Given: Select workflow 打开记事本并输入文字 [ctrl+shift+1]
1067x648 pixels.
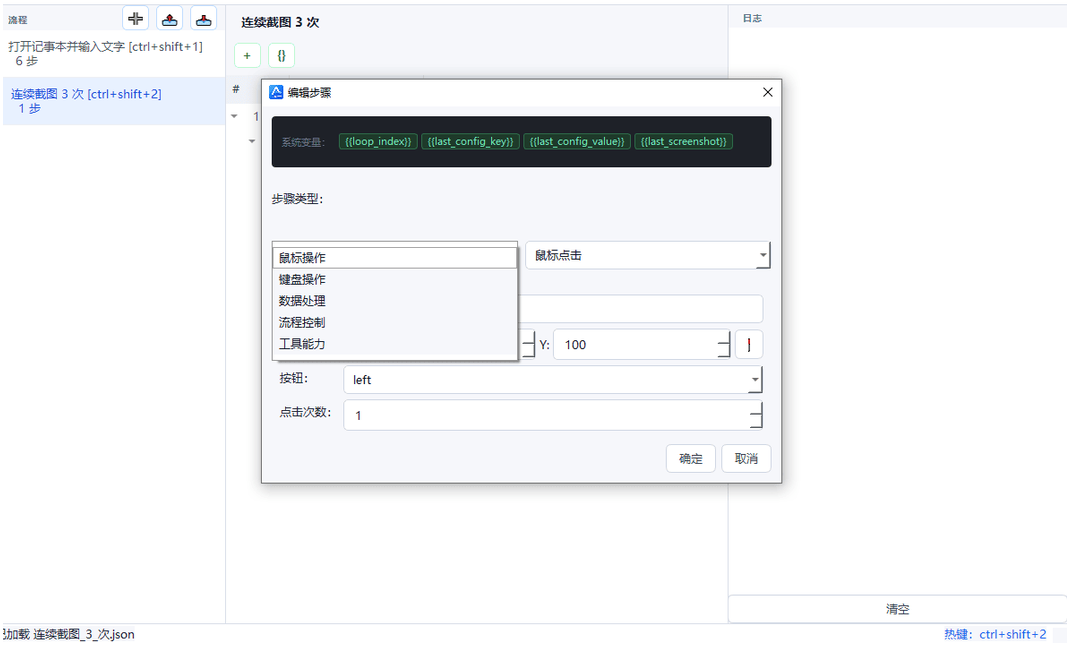Looking at the screenshot, I should pos(114,54).
